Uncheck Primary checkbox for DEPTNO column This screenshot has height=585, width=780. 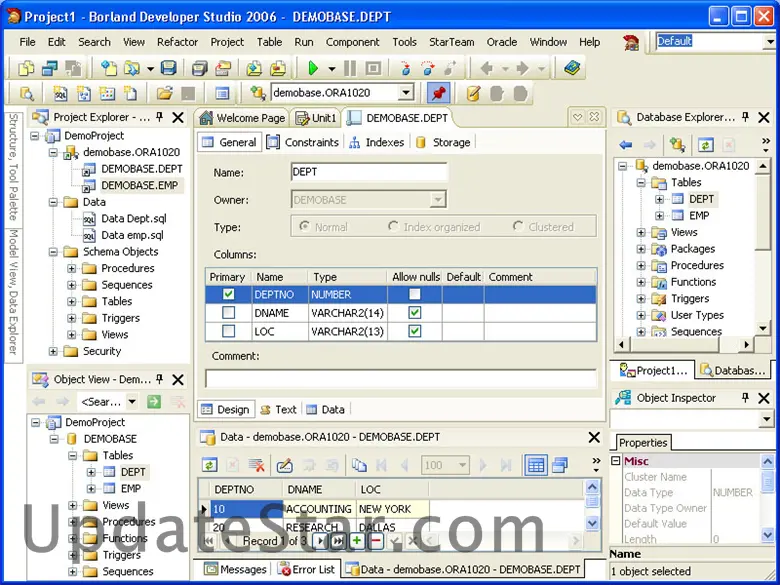click(x=228, y=294)
